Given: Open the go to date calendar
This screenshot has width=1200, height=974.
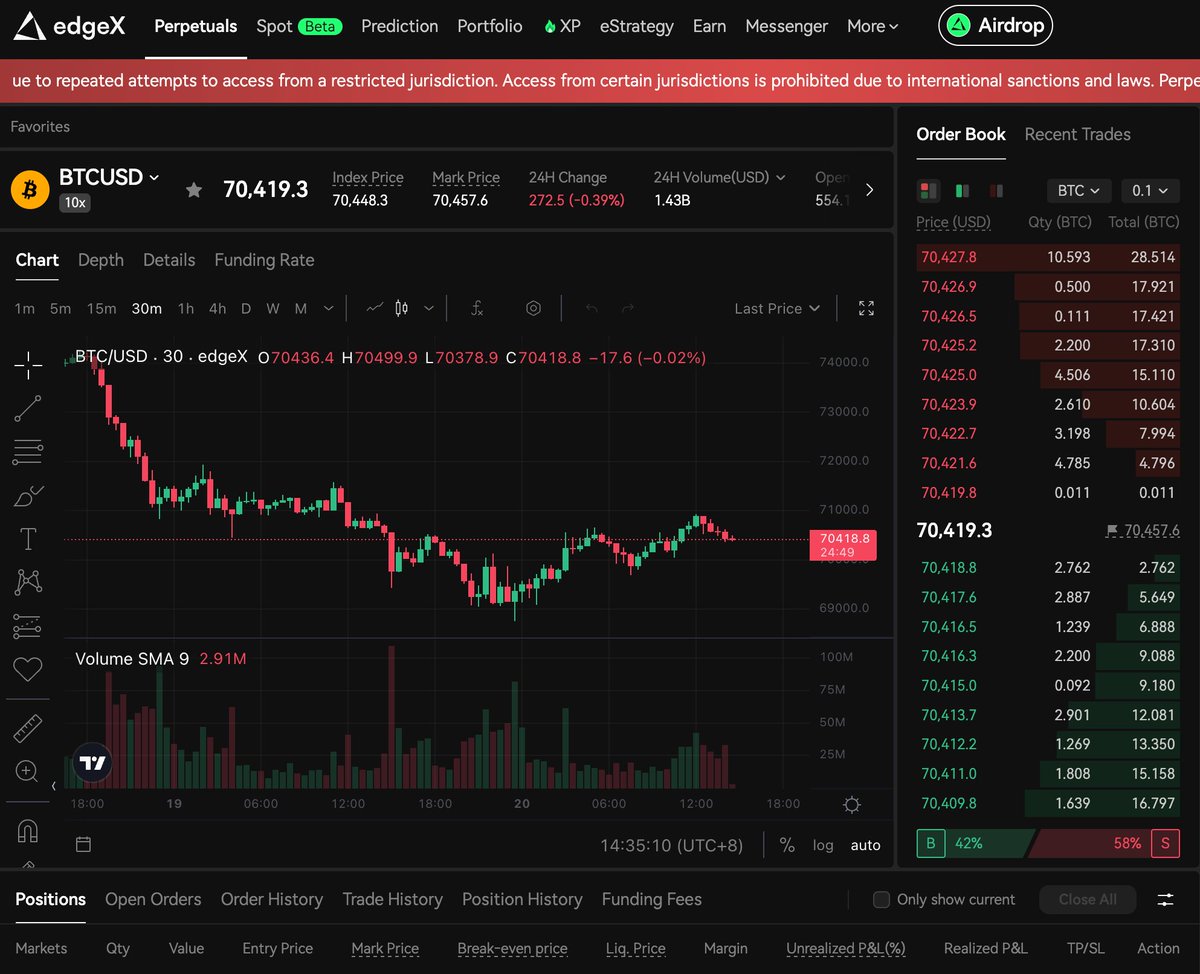Looking at the screenshot, I should (x=84, y=845).
